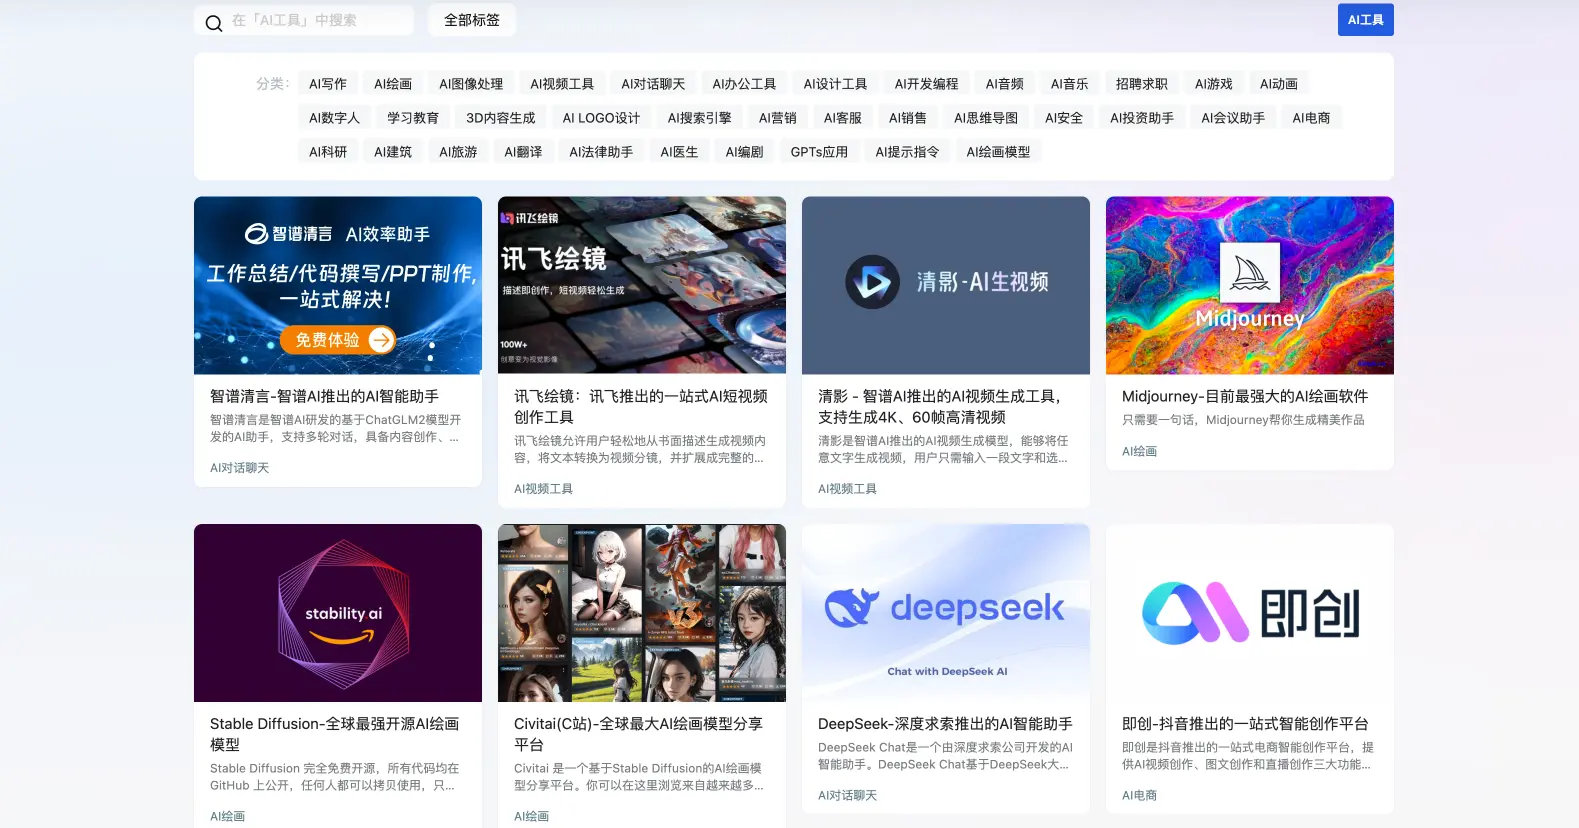Focus the AI tools search field
This screenshot has width=1579, height=828.
coord(304,20)
